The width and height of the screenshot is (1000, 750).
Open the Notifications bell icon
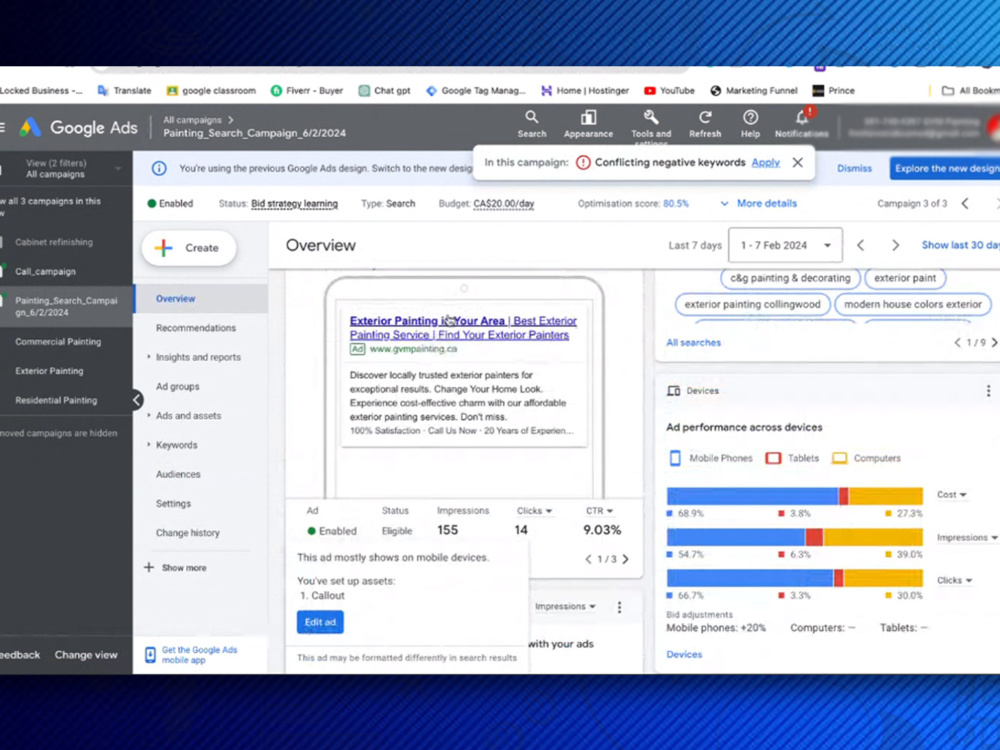802,124
